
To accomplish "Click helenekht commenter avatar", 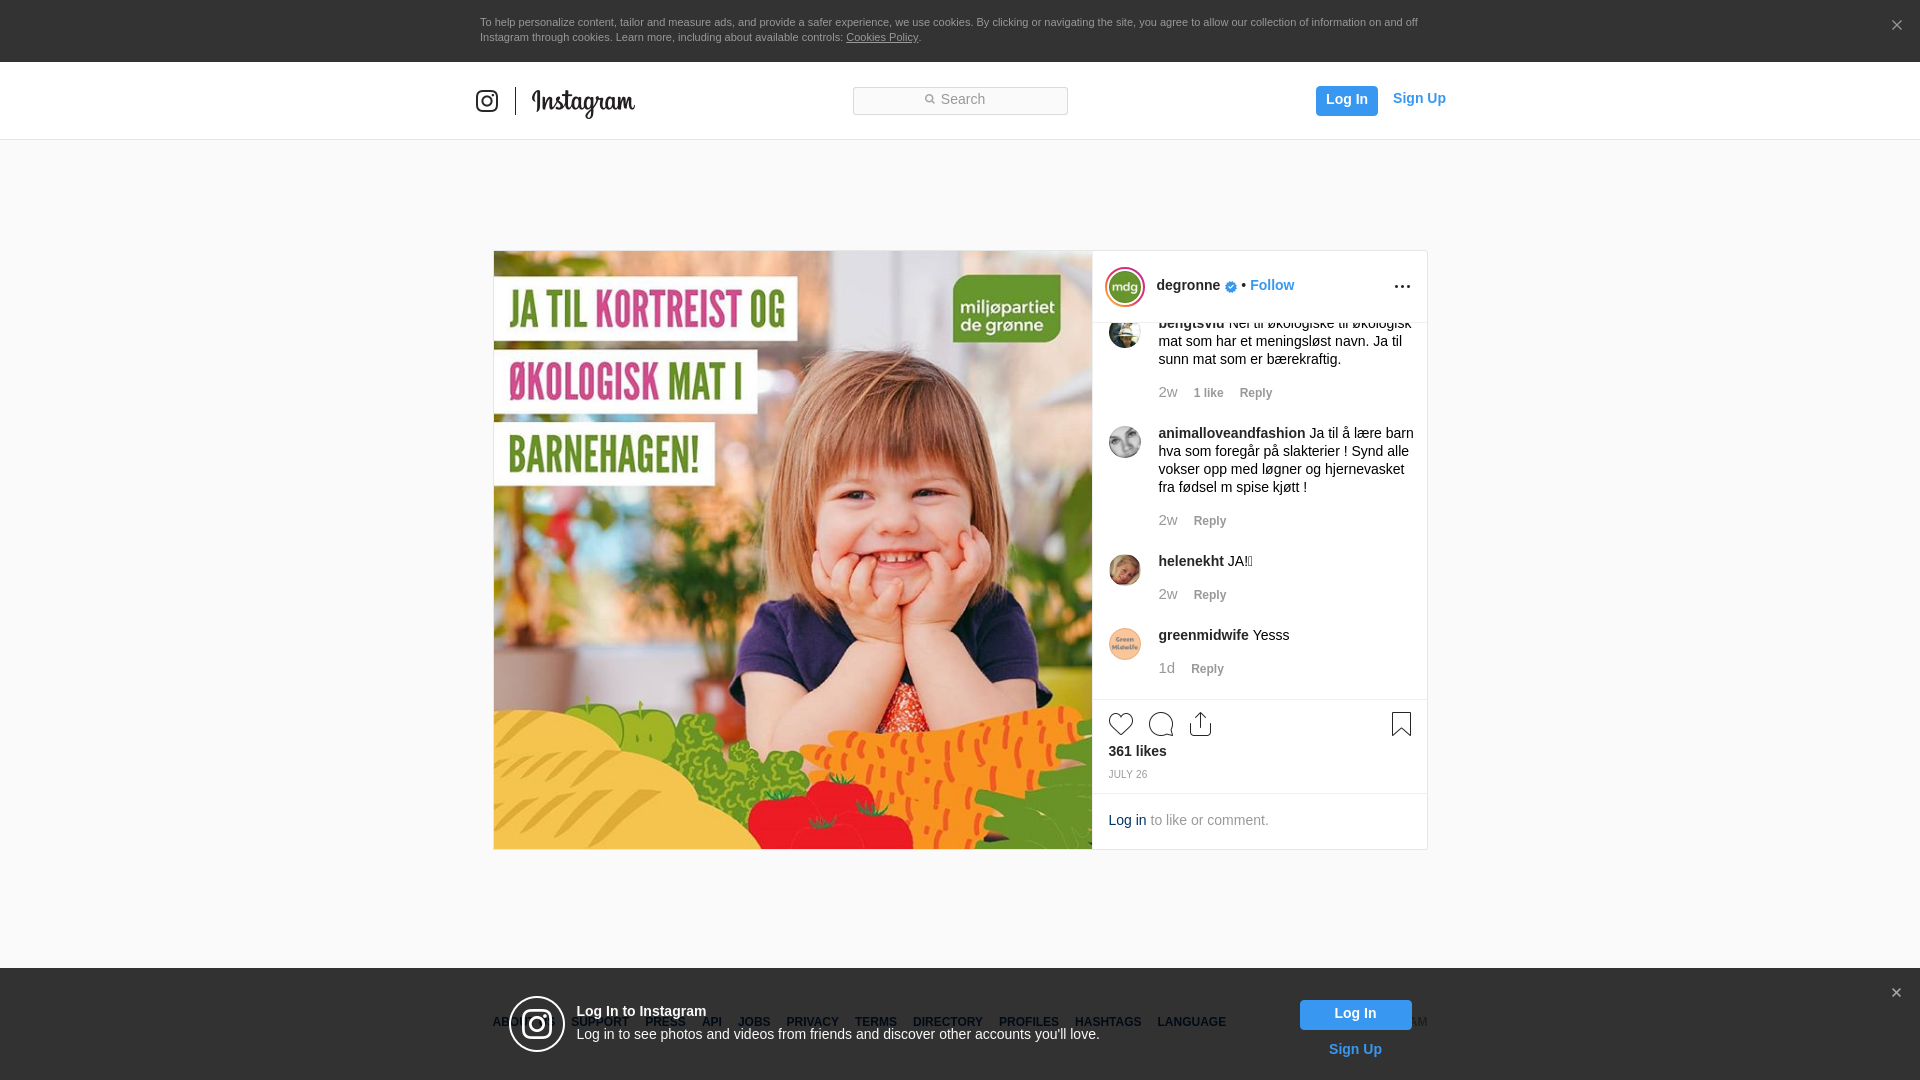I will point(1125,570).
